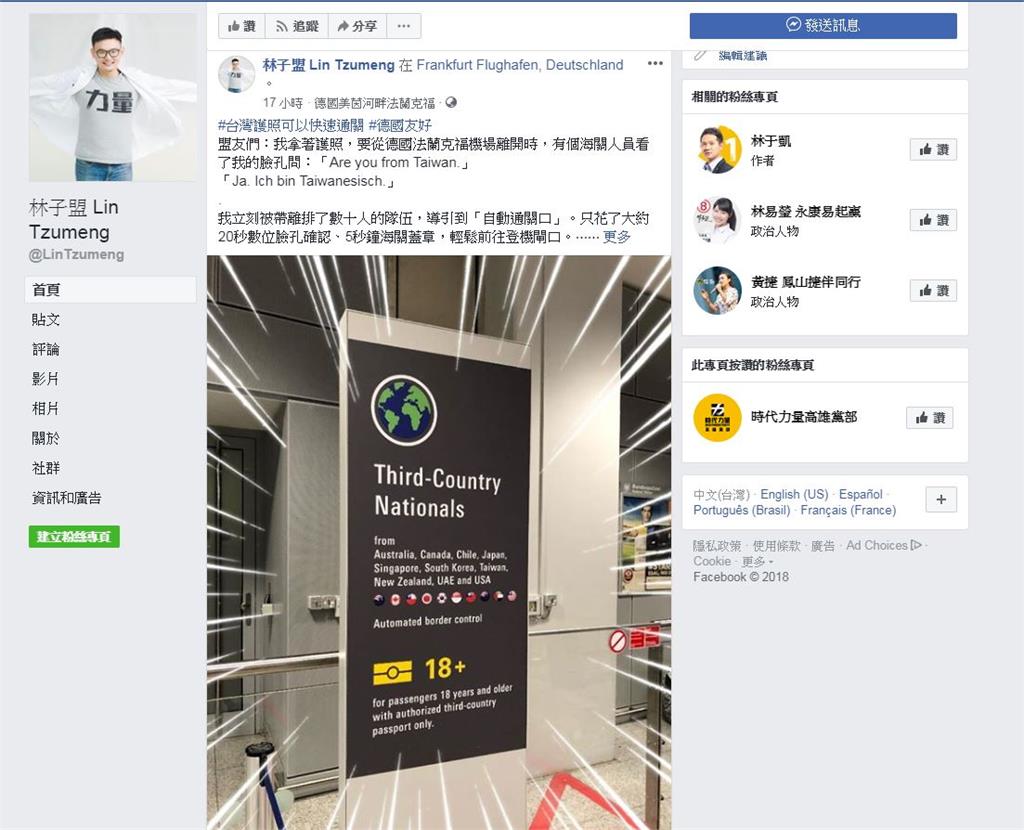Expand post text via 更多 link
1024x830 pixels.
pyautogui.click(x=616, y=236)
